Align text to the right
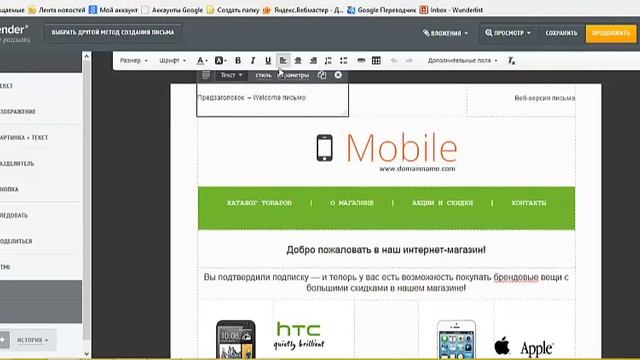Viewport: 640px width, 360px height. [x=313, y=61]
